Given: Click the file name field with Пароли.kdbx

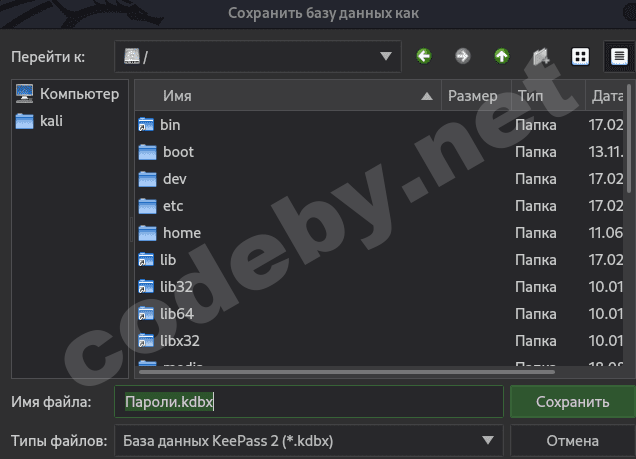Looking at the screenshot, I should click(x=309, y=401).
